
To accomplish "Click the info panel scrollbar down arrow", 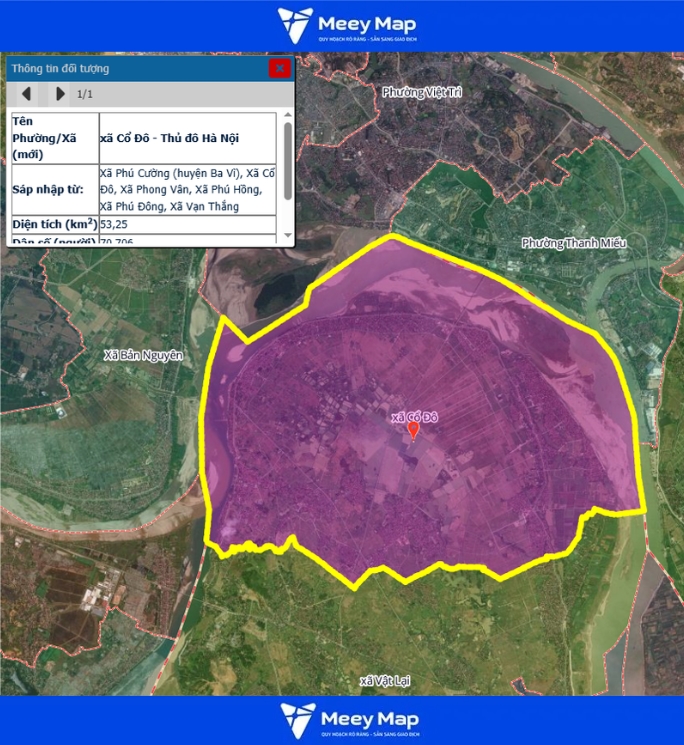I will 288,239.
